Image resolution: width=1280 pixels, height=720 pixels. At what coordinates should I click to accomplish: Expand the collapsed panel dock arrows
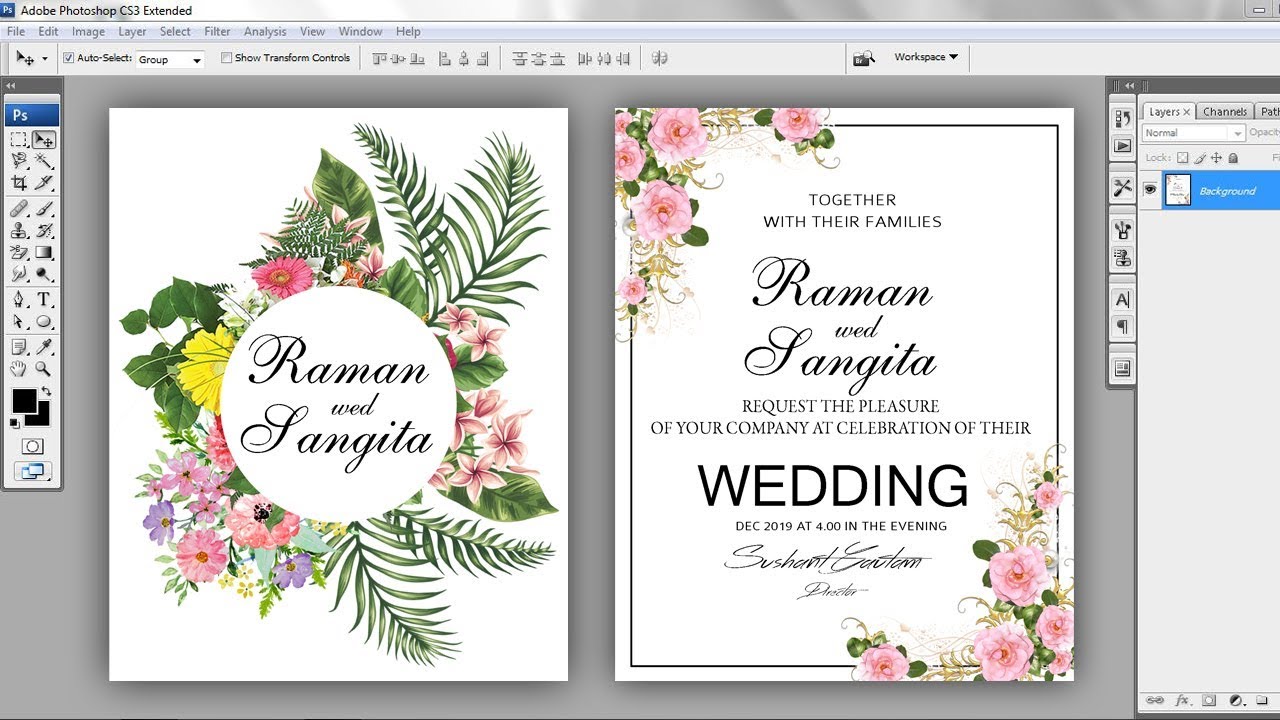[x=1129, y=86]
